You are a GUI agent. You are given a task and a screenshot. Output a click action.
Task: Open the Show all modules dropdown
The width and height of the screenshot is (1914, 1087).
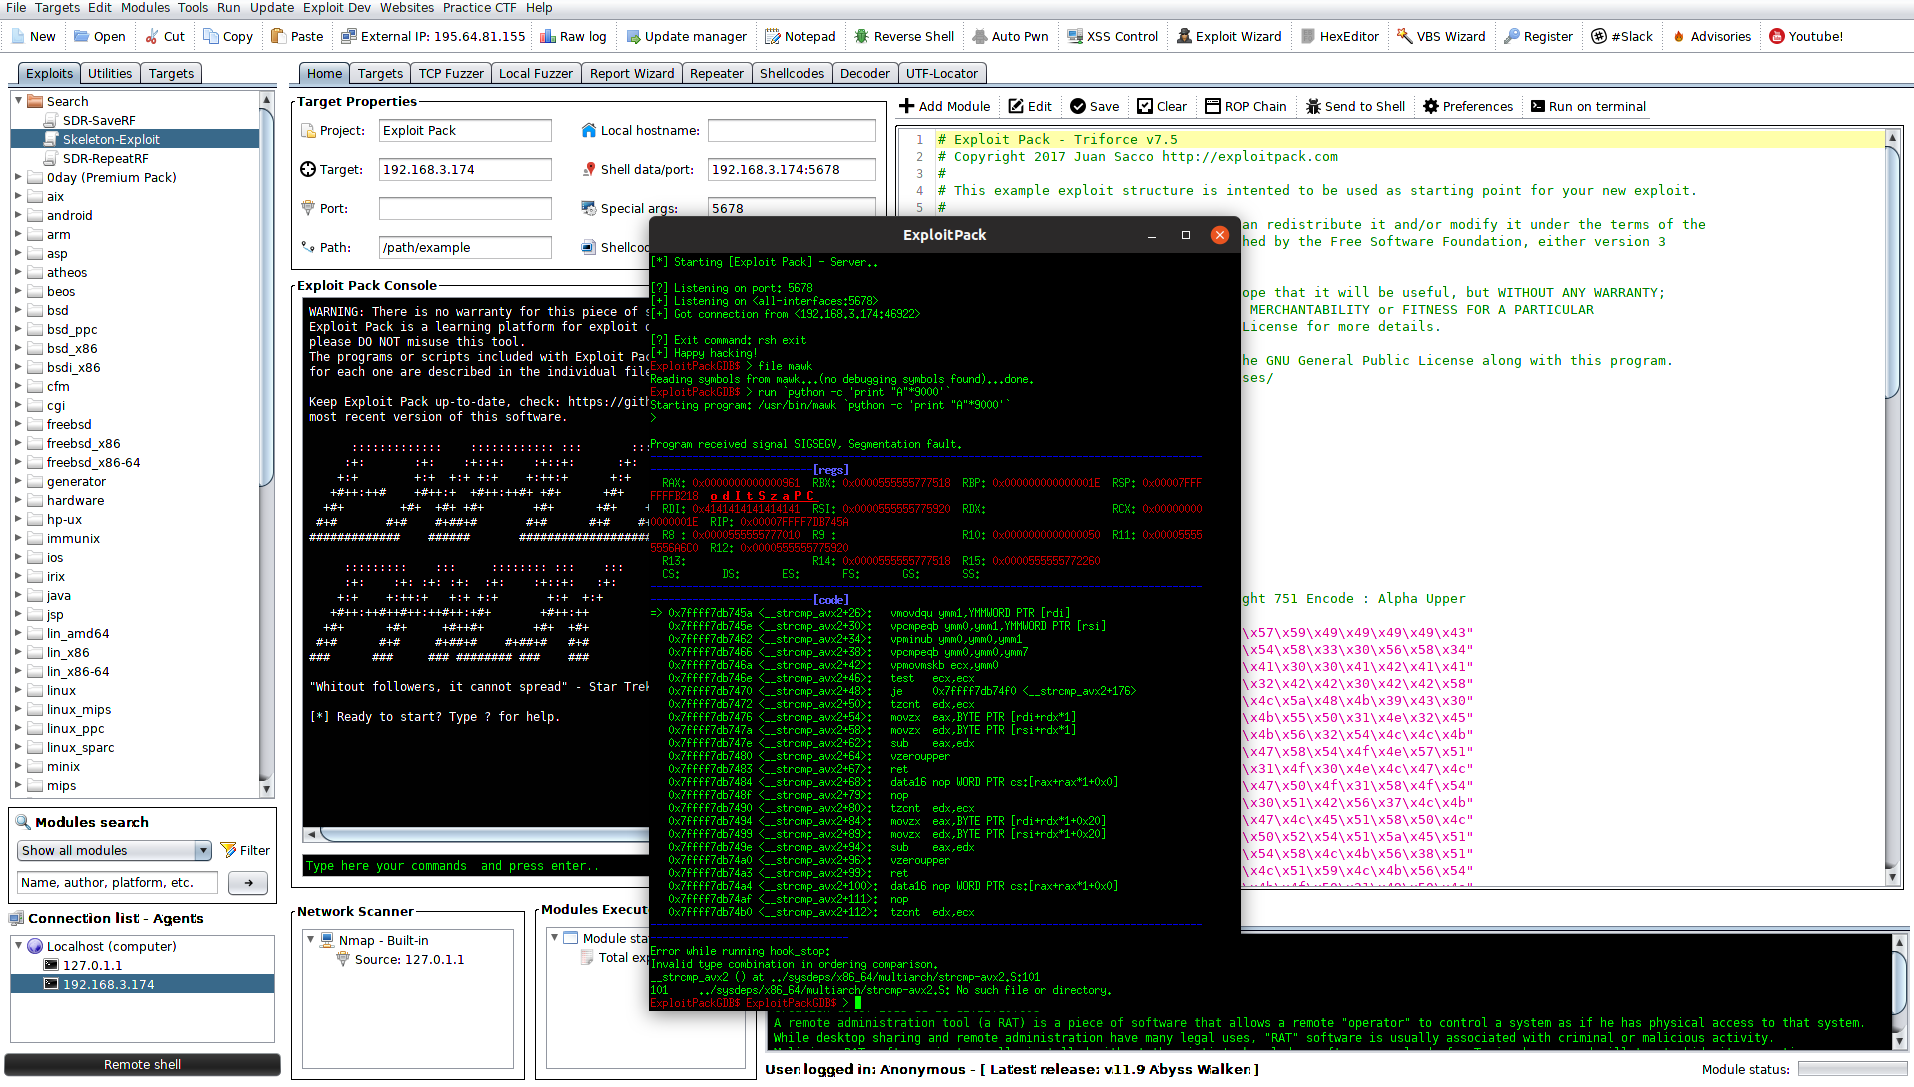click(114, 850)
